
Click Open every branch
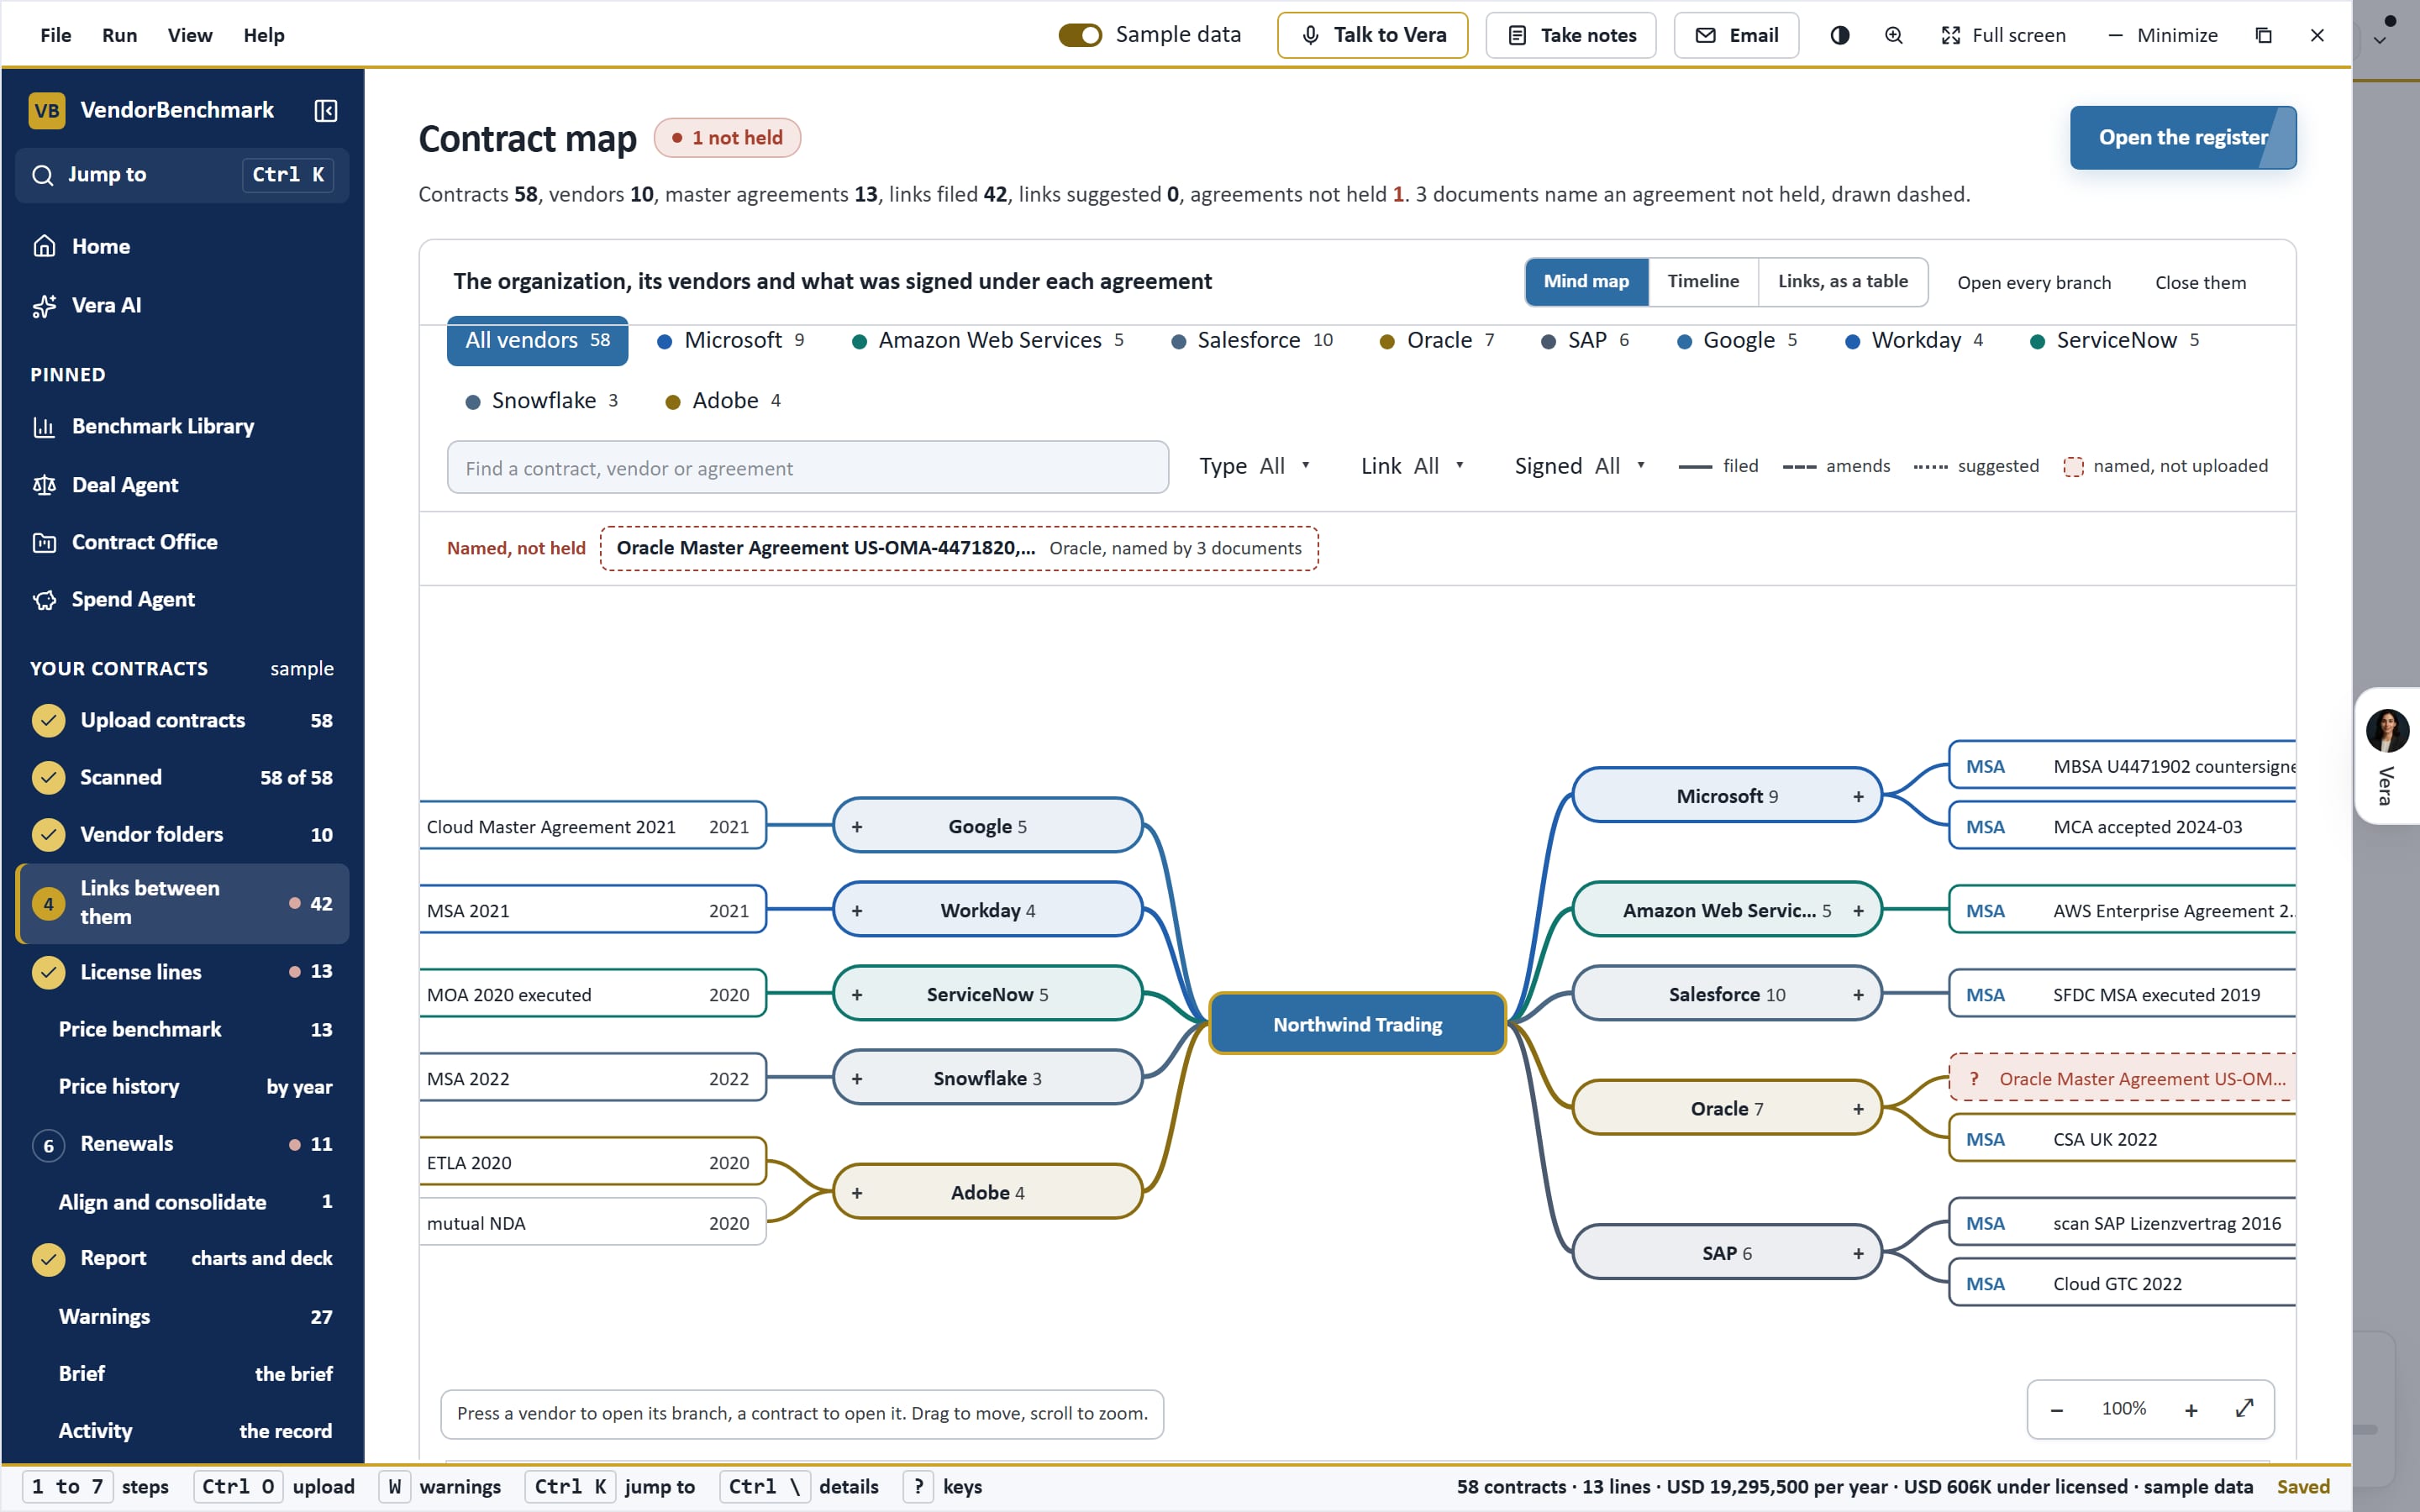pos(2034,283)
